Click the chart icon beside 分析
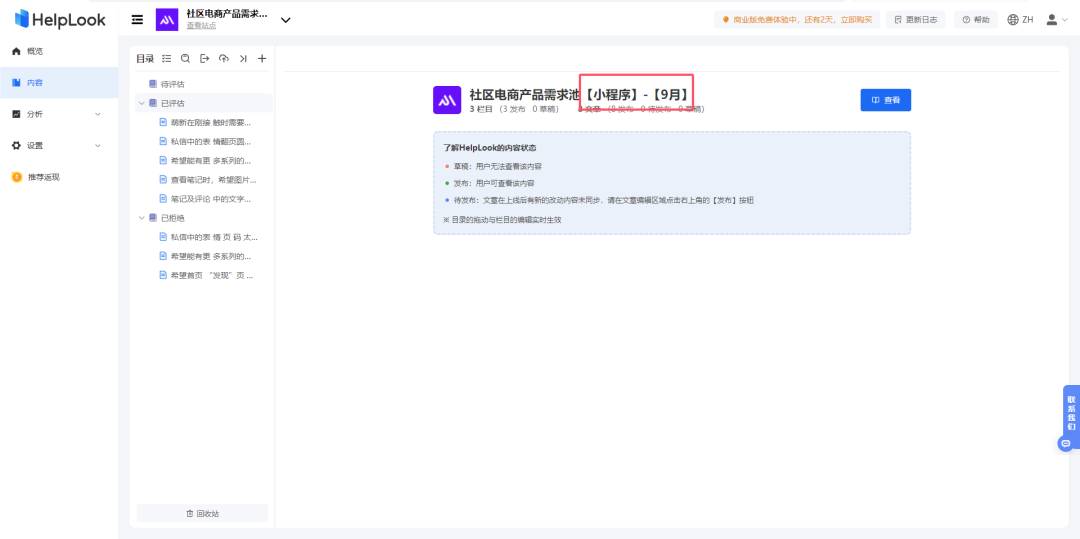1080x539 pixels. point(17,114)
